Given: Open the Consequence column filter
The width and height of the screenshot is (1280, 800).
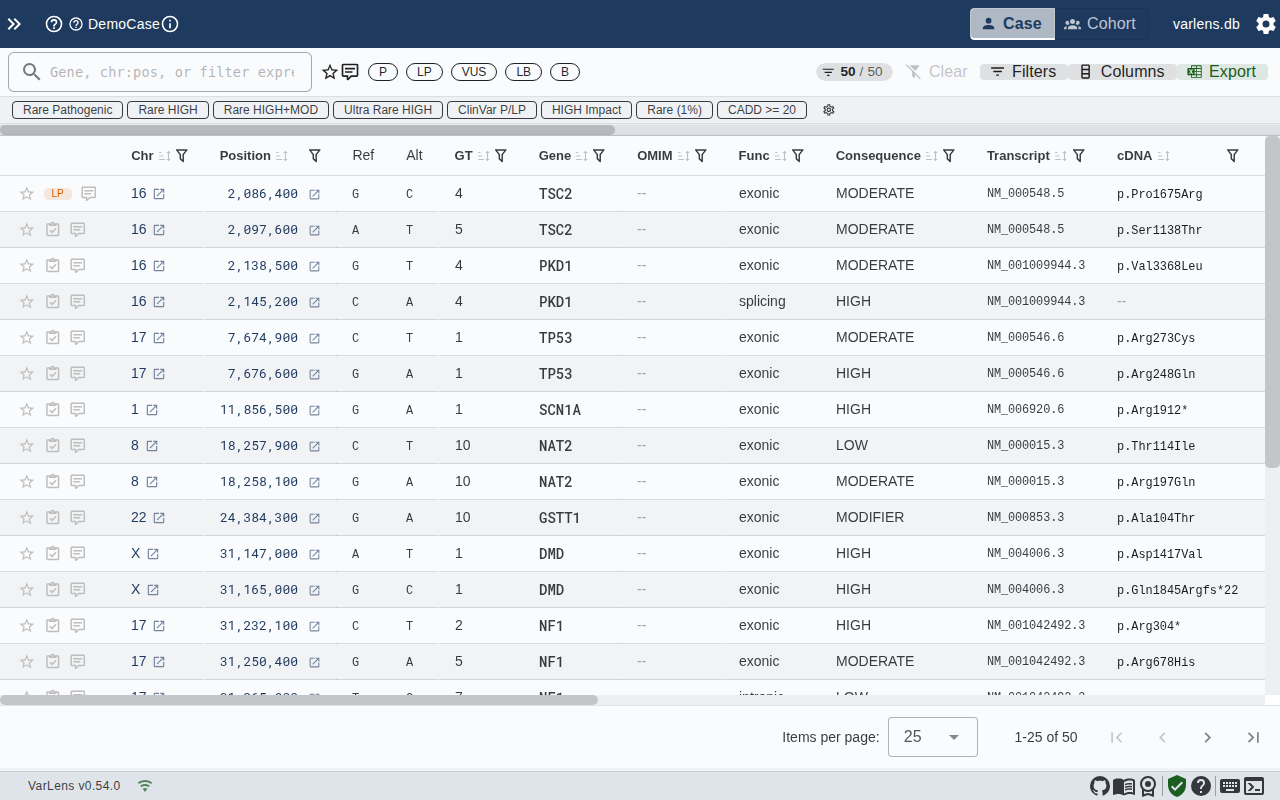Looking at the screenshot, I should [x=949, y=156].
